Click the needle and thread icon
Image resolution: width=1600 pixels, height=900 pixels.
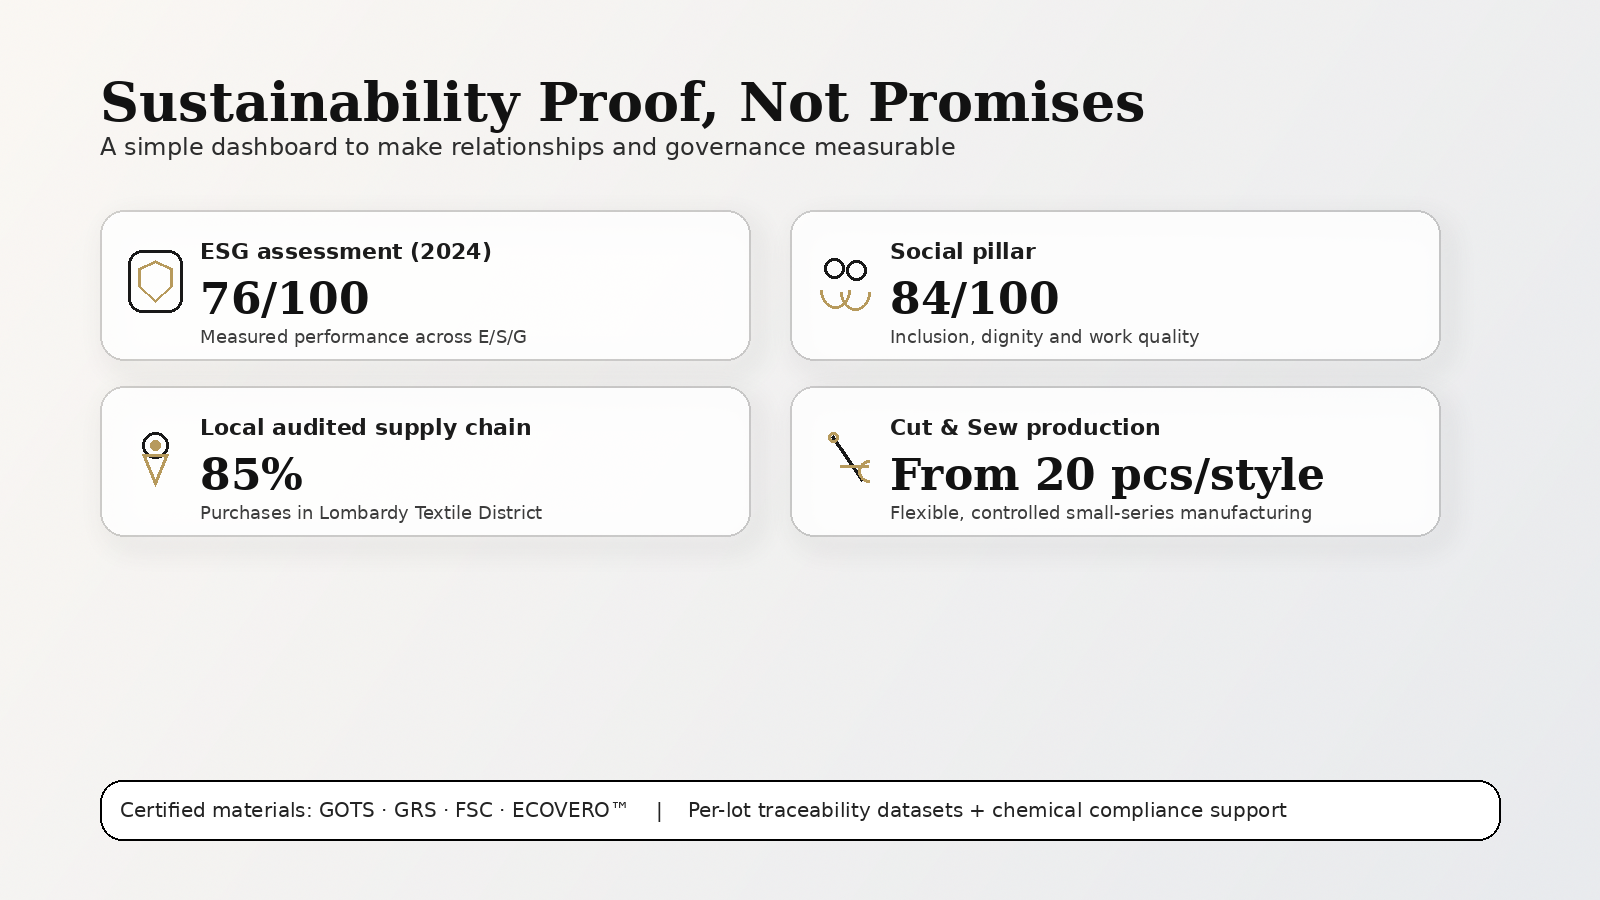[849, 457]
